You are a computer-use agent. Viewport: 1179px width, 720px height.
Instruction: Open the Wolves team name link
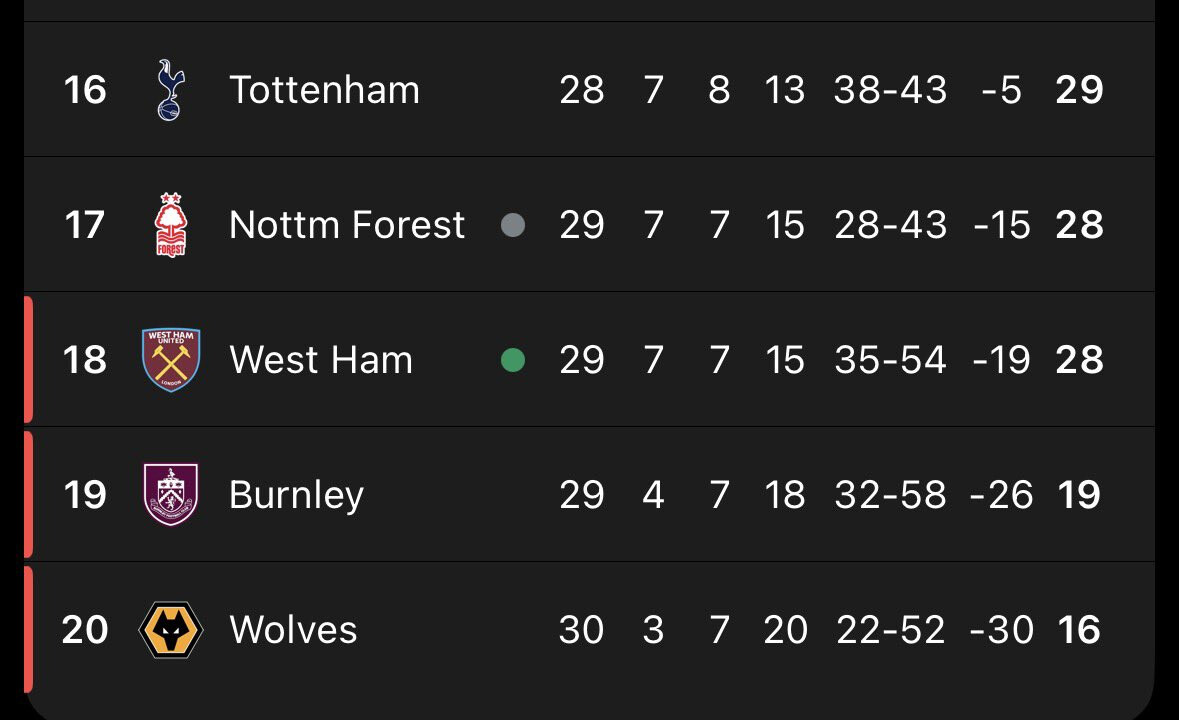[x=293, y=630]
